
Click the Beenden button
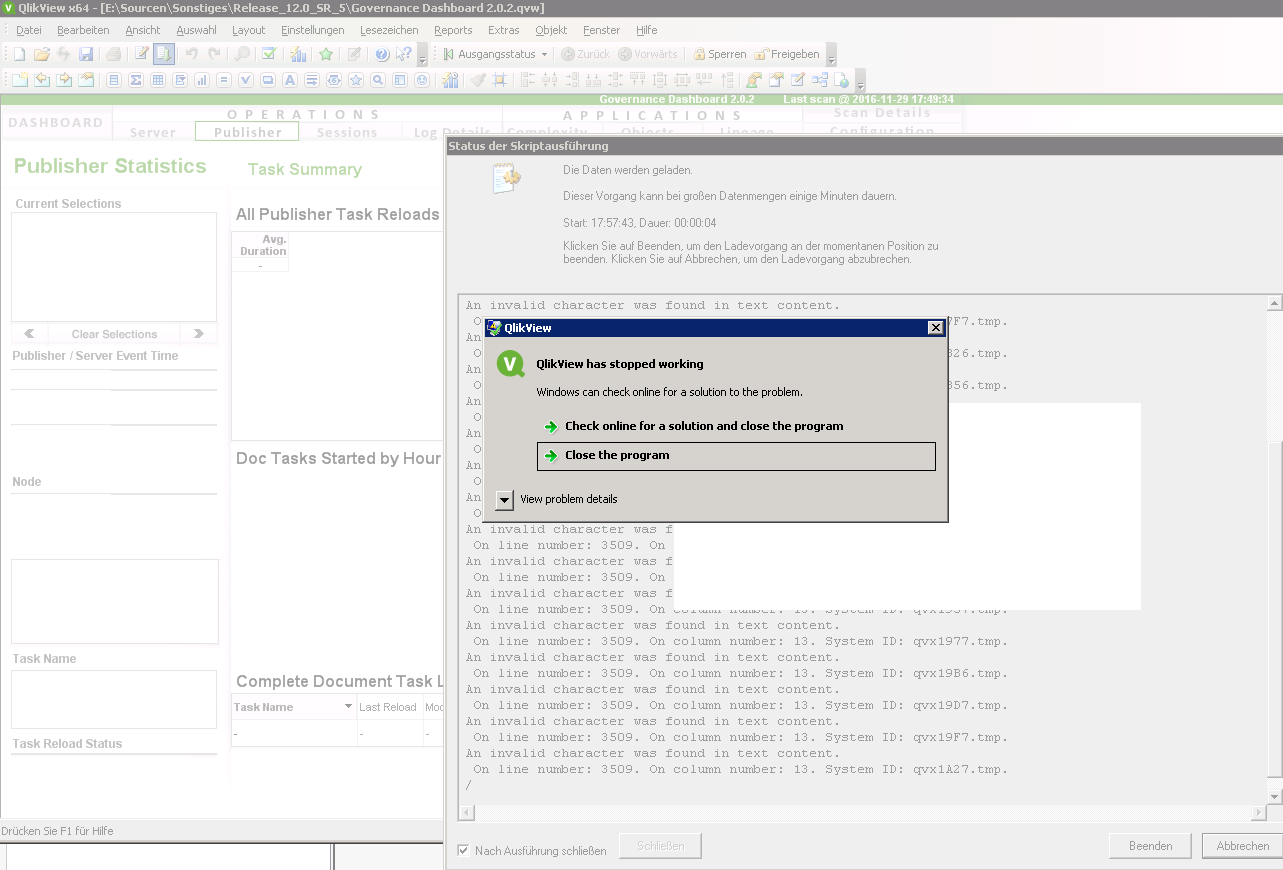point(1151,846)
